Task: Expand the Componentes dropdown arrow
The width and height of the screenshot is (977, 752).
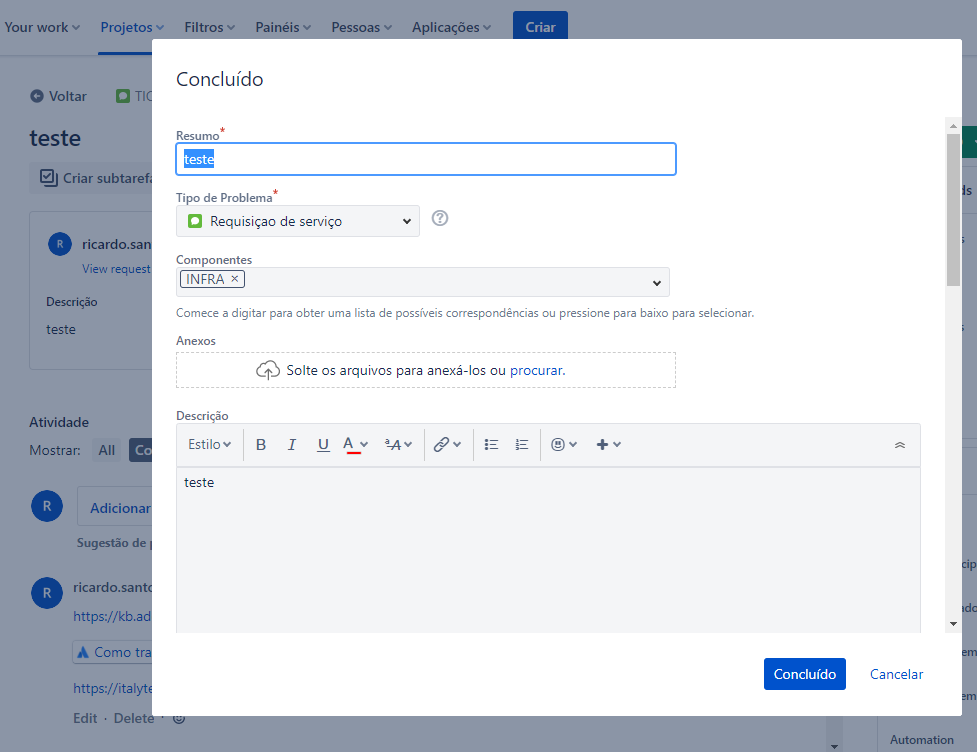Action: click(x=657, y=283)
